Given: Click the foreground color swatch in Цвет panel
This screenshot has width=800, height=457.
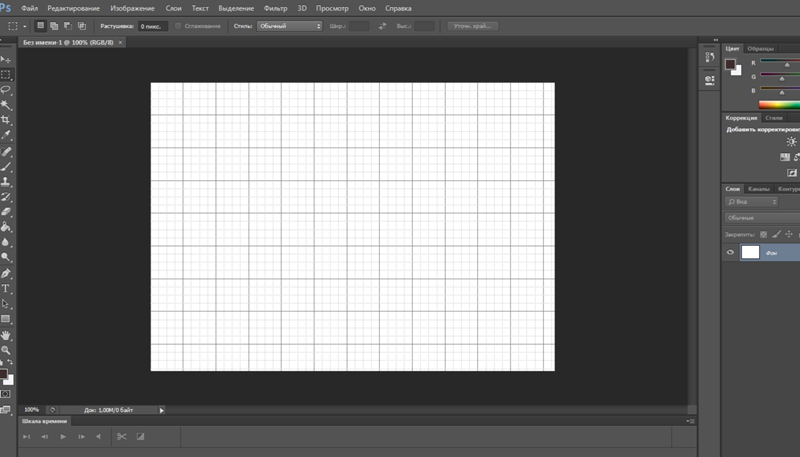Looking at the screenshot, I should 730,64.
